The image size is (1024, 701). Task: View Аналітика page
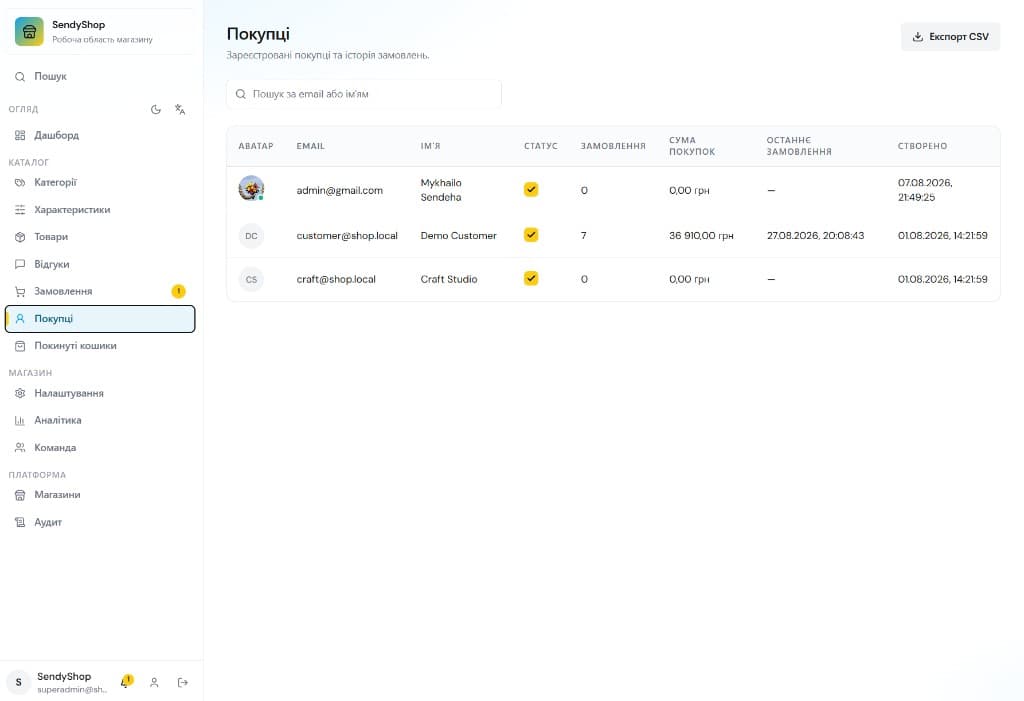click(100, 421)
